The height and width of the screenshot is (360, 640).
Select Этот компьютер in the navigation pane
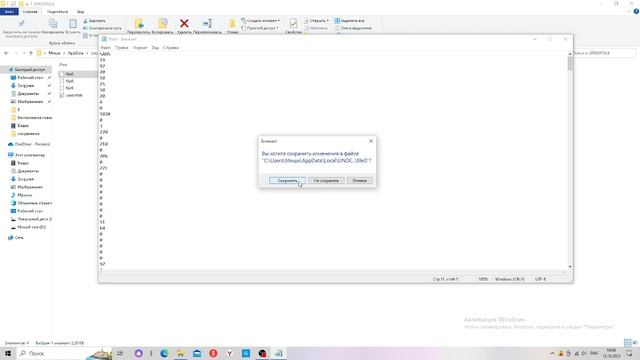coord(27,155)
